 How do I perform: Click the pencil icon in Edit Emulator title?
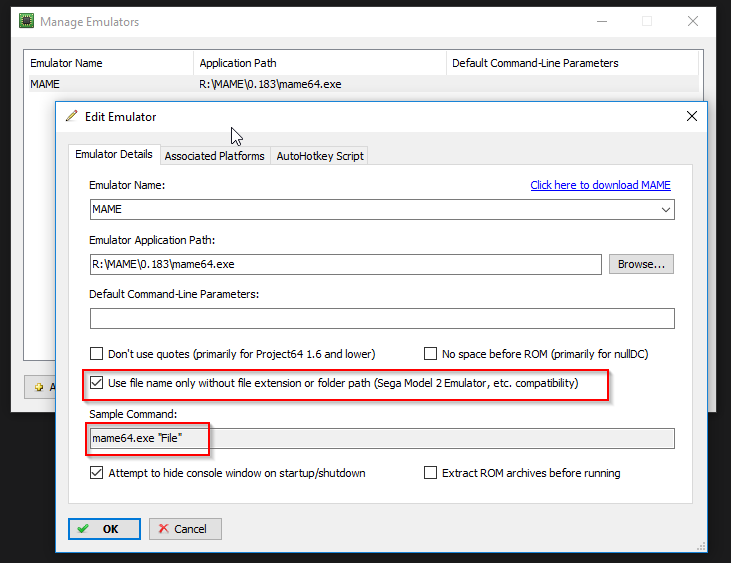pos(71,116)
